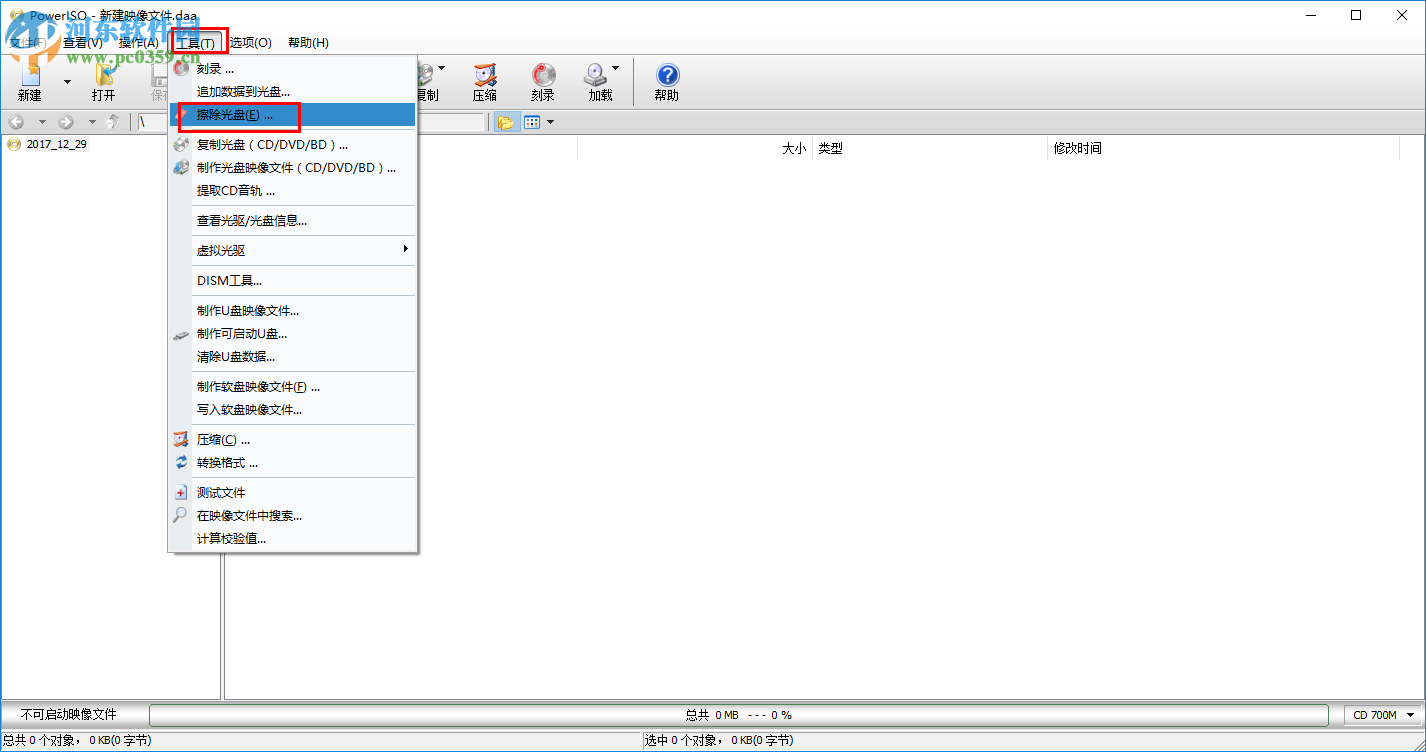Open the CD 700M media size dropdown

[x=1384, y=715]
